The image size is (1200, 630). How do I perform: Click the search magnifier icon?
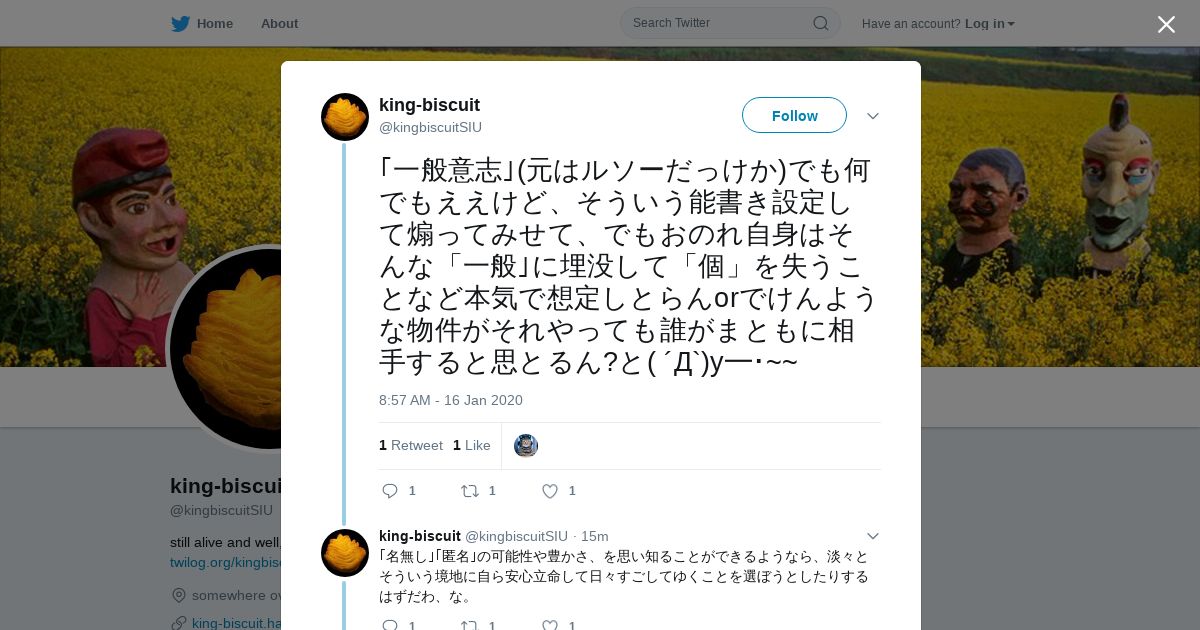(x=820, y=23)
